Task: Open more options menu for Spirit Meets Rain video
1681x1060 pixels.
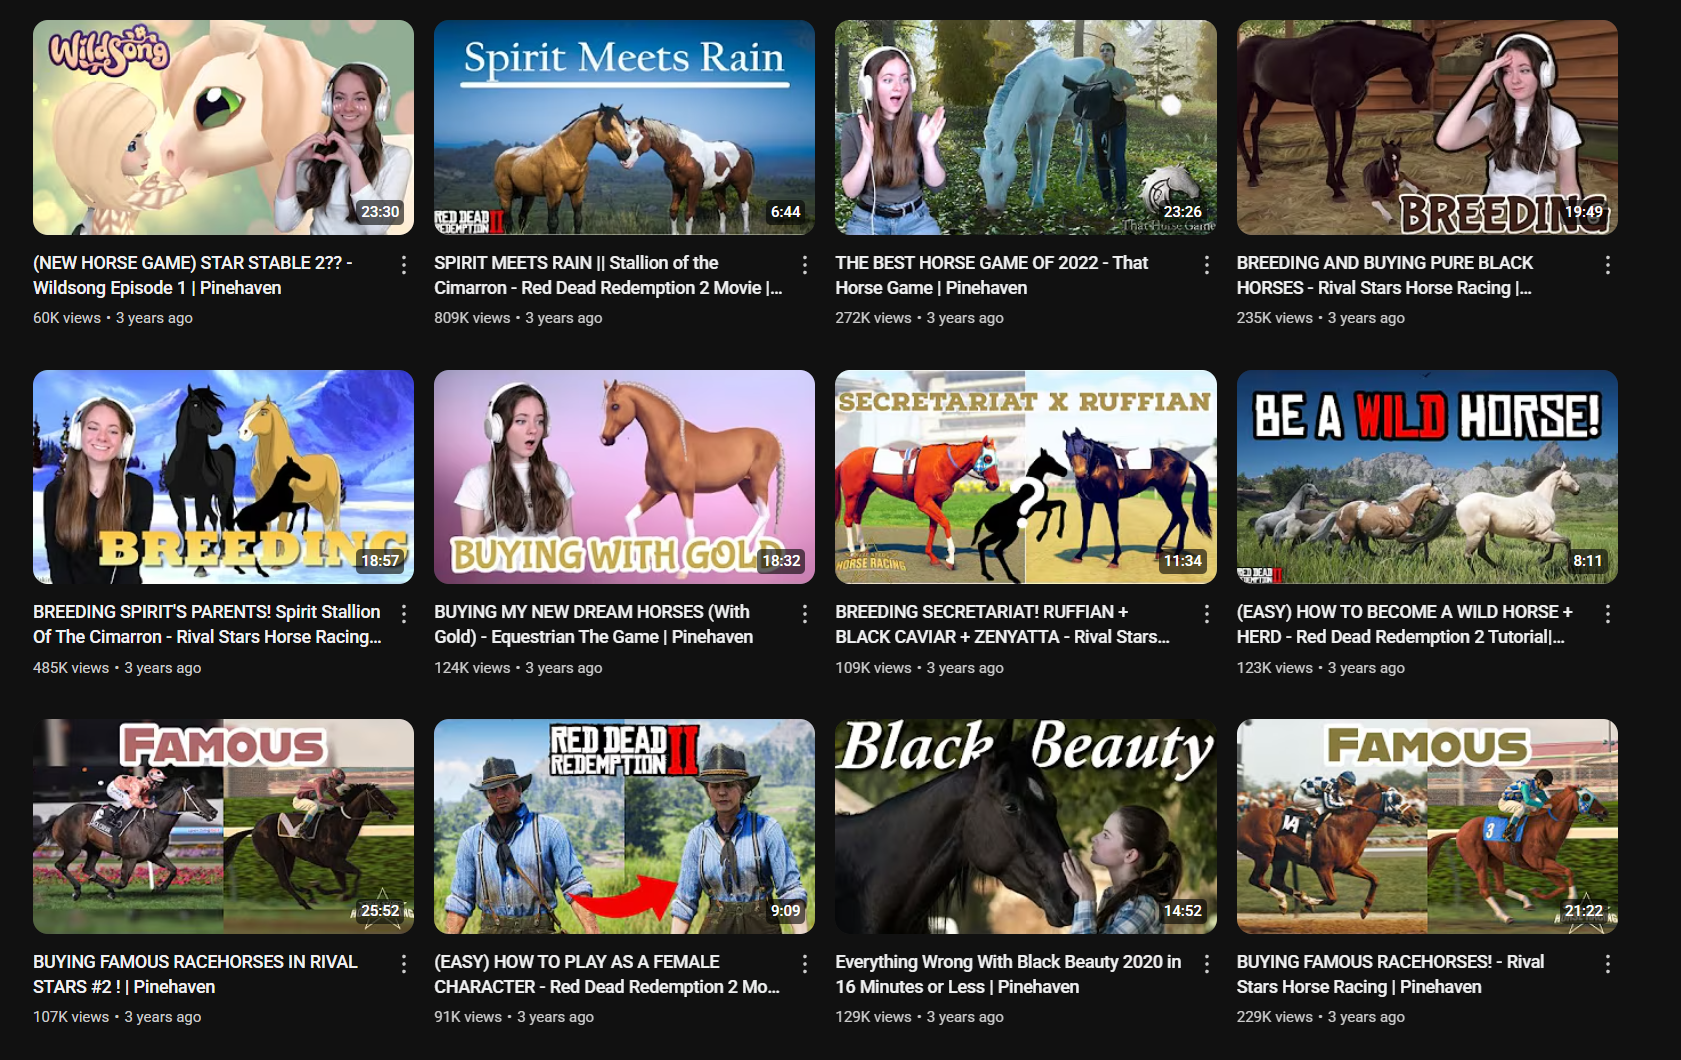Action: click(x=804, y=265)
